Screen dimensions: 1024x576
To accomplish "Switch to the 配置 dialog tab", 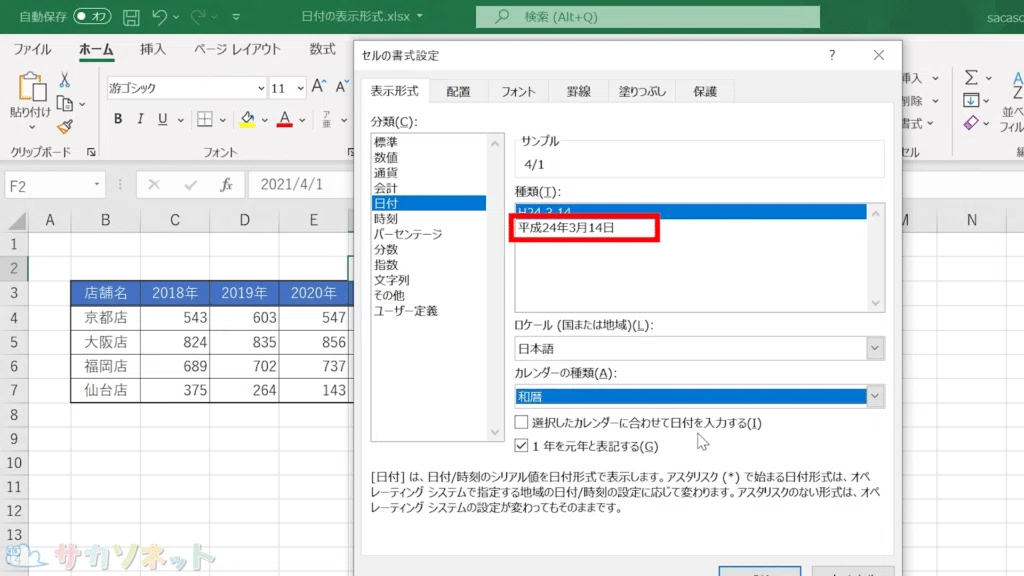I will coord(458,92).
